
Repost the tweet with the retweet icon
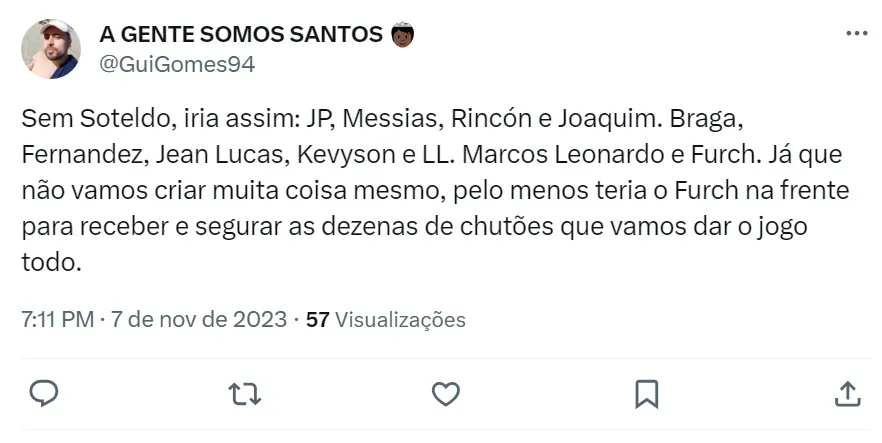(245, 393)
